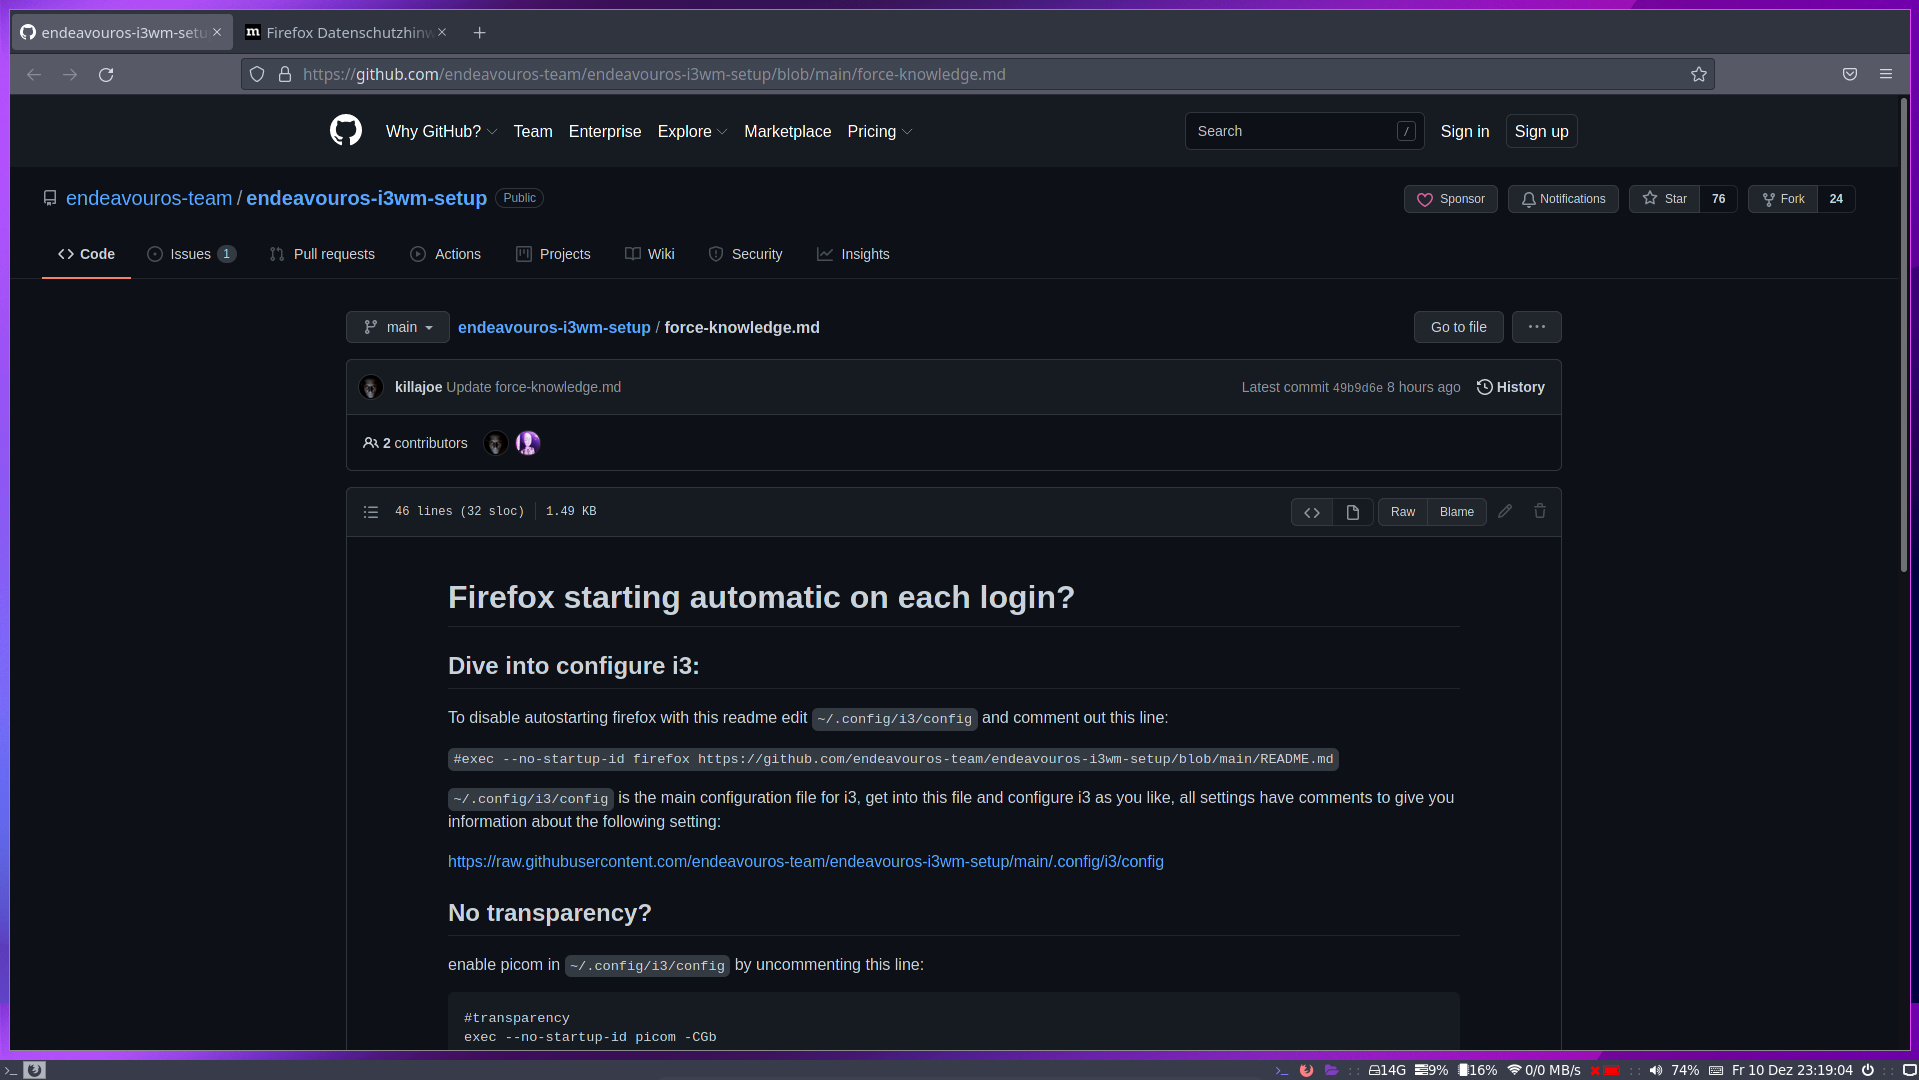Open the three-dots more file options
The width and height of the screenshot is (1919, 1080).
(1537, 327)
